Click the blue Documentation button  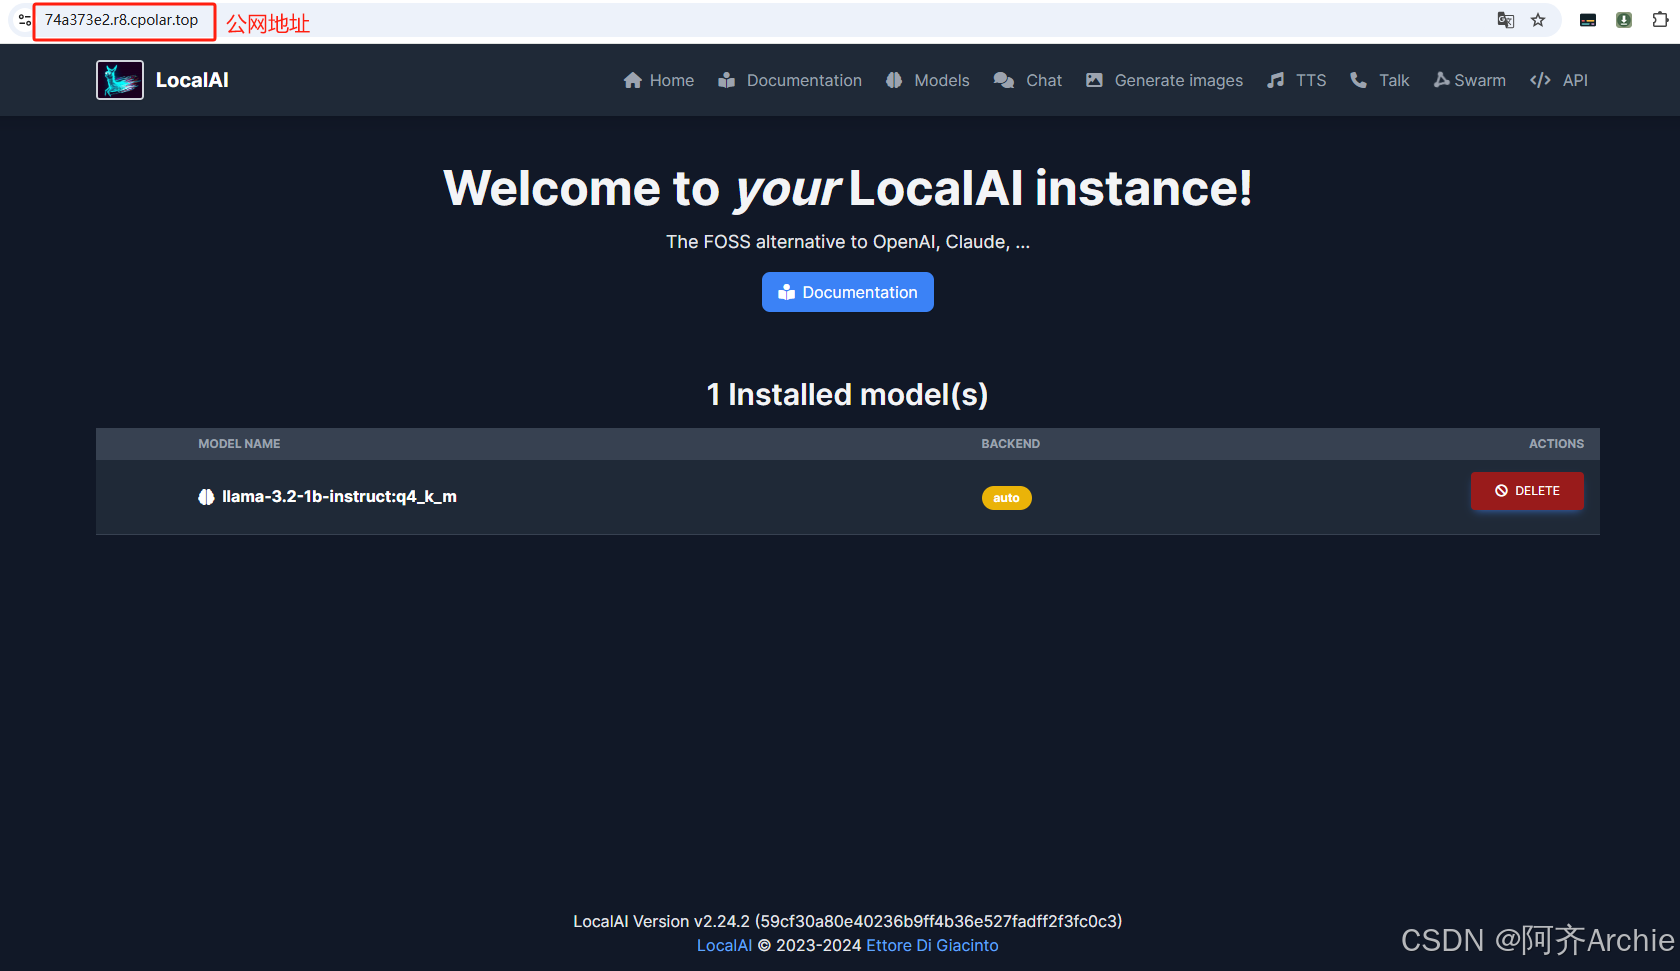[848, 292]
